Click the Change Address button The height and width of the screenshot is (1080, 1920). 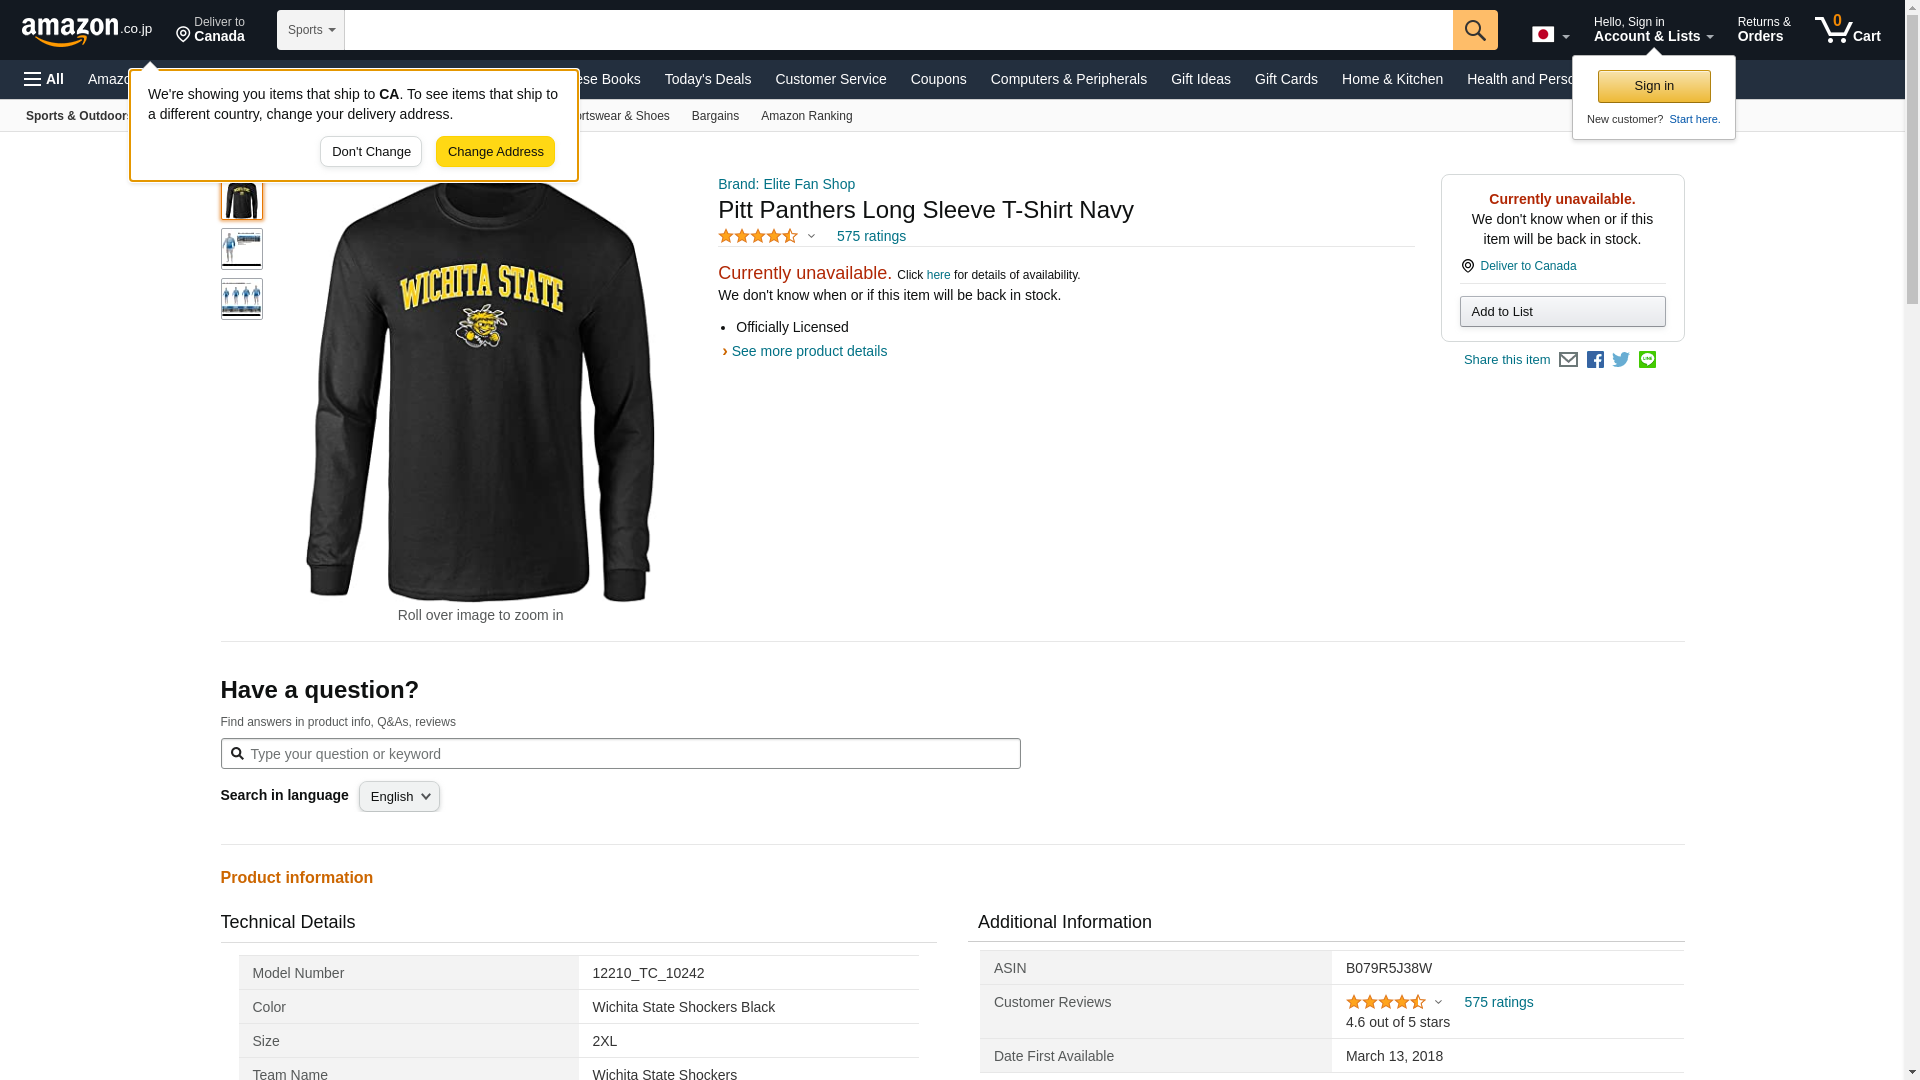coord(495,152)
